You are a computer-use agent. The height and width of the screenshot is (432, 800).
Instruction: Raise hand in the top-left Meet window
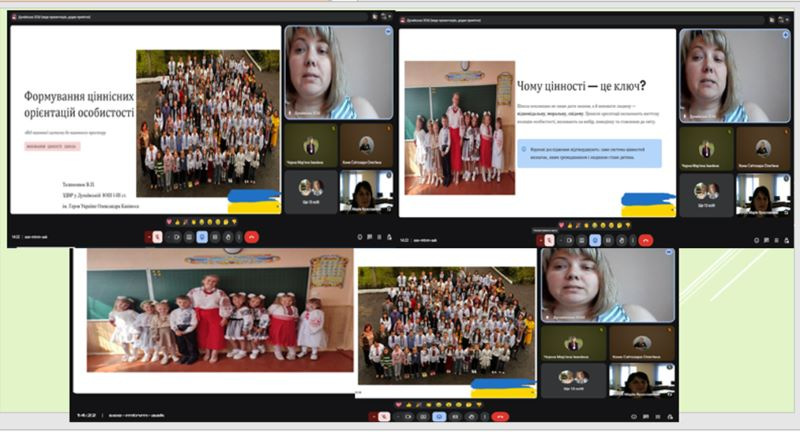[x=228, y=237]
